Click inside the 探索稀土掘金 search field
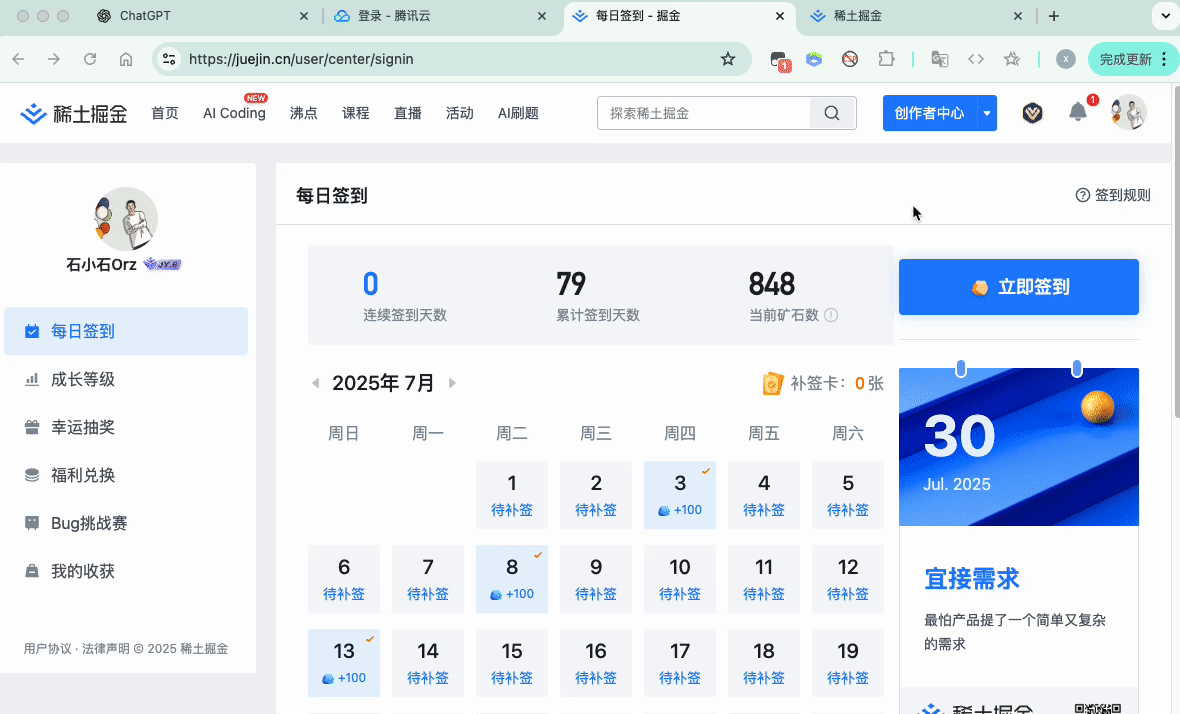This screenshot has height=714, width=1180. pyautogui.click(x=704, y=113)
